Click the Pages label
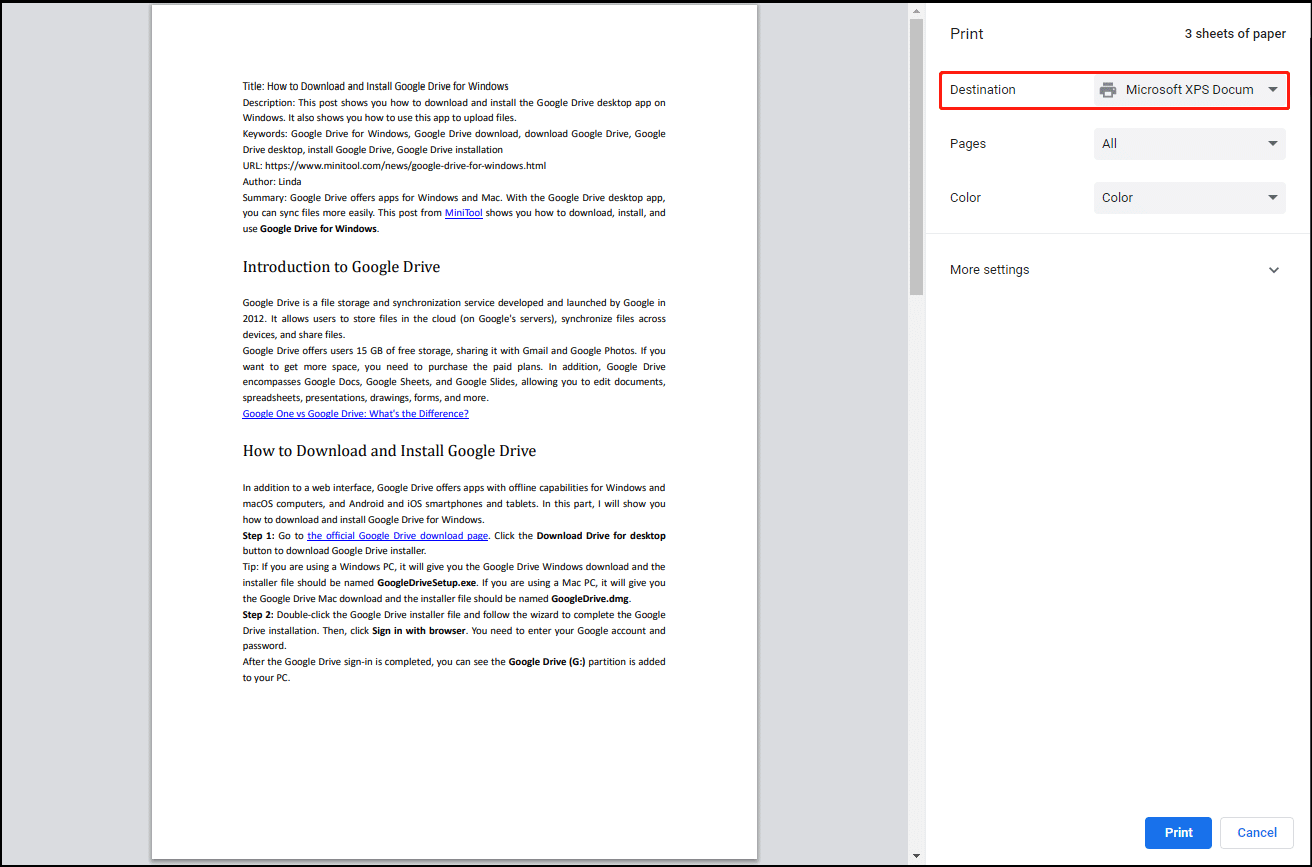1312x867 pixels. 968,144
